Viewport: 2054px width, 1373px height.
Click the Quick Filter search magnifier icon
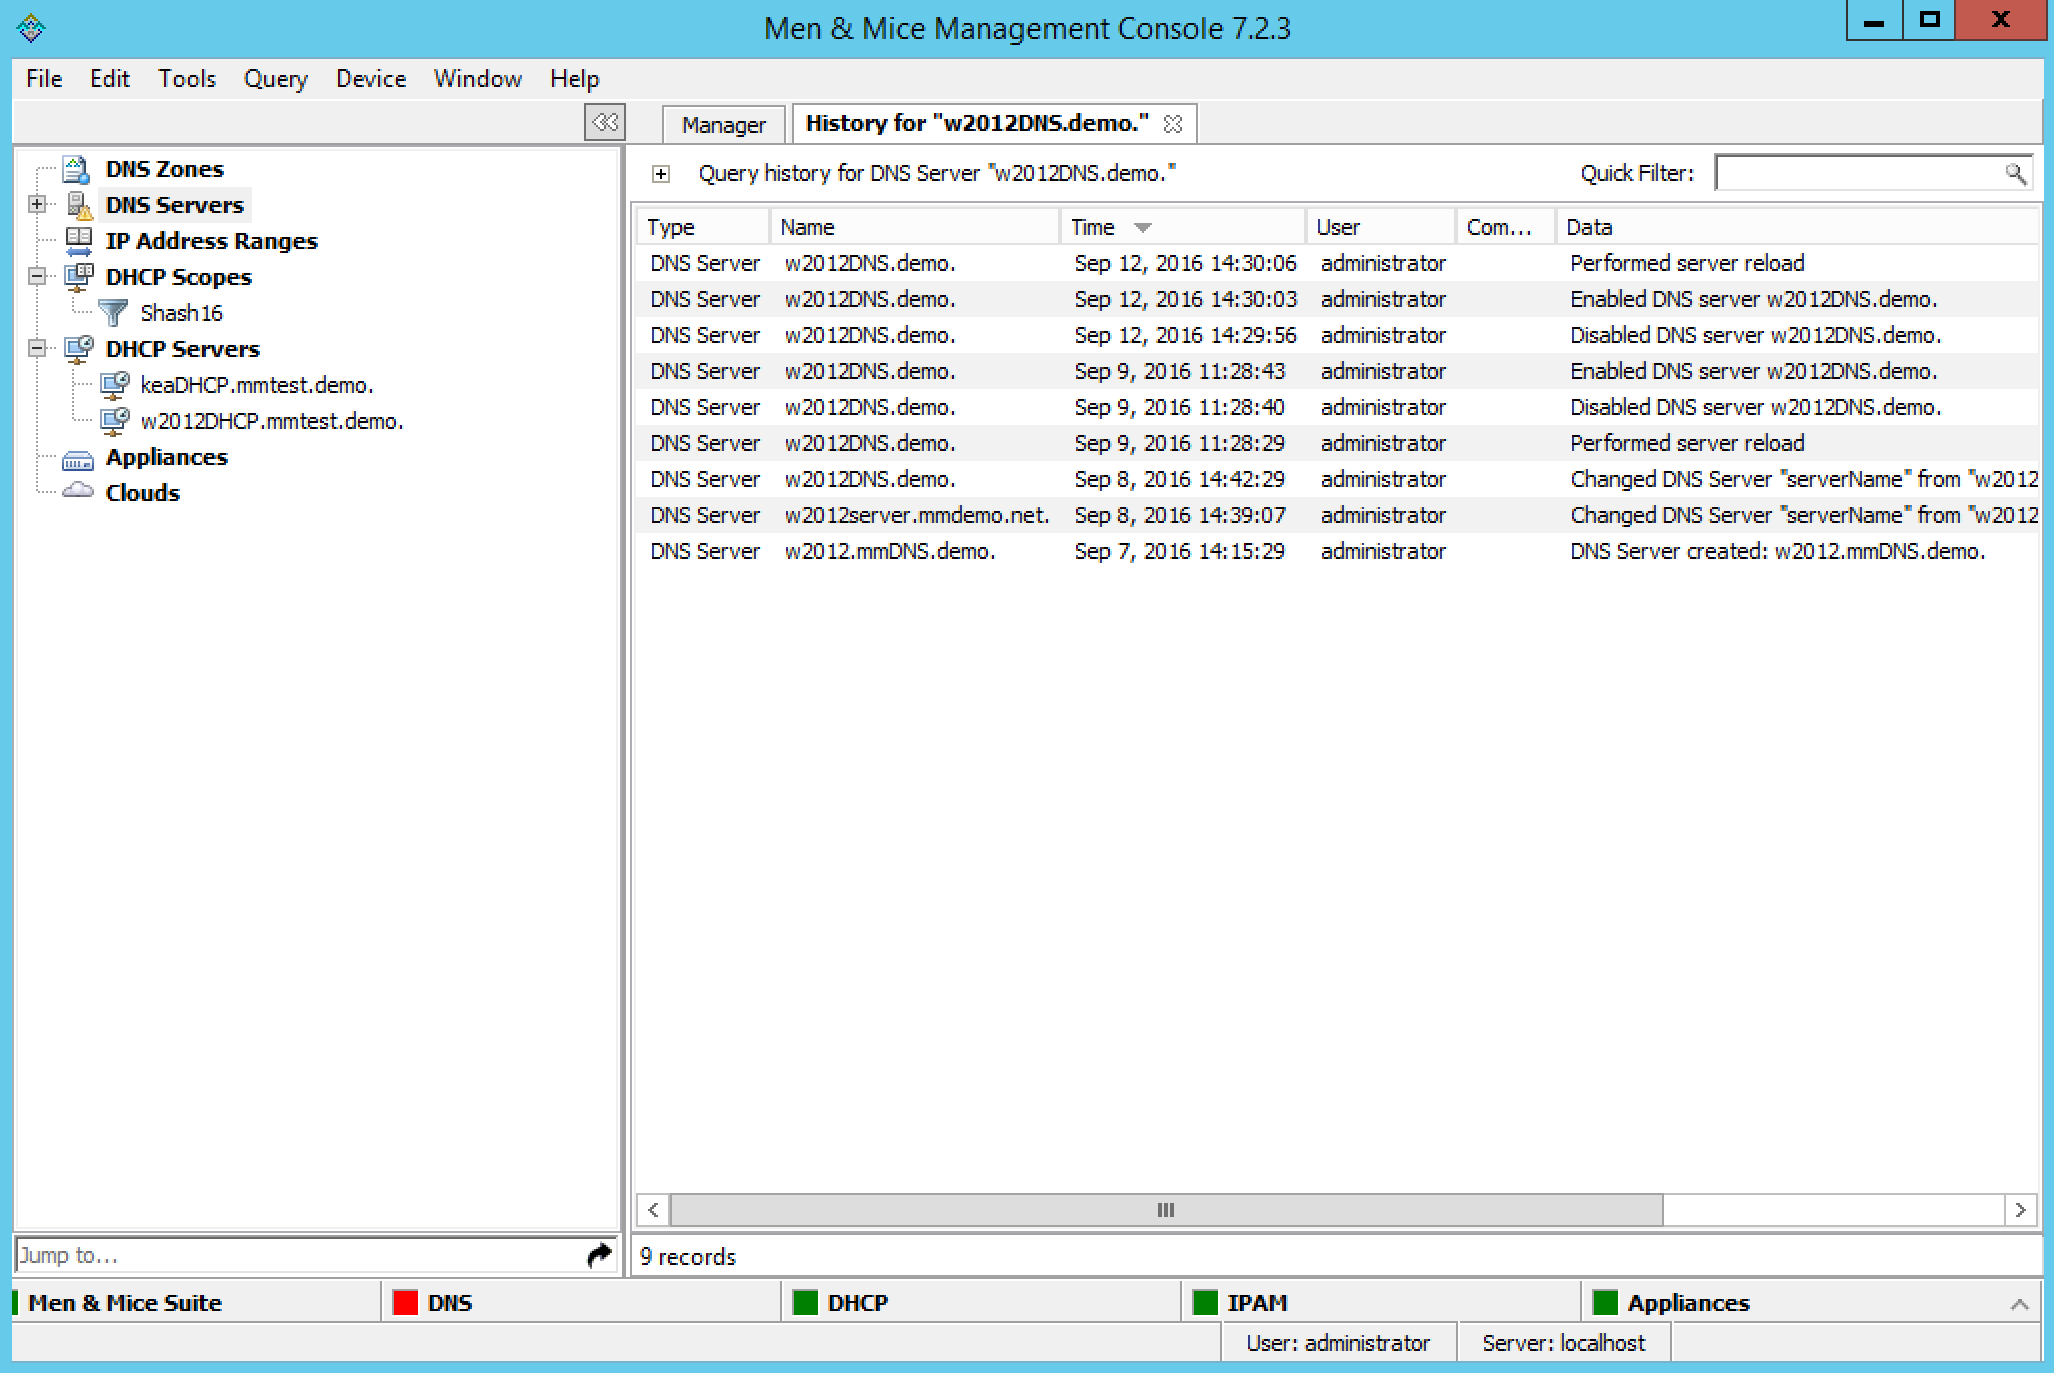pos(2015,174)
